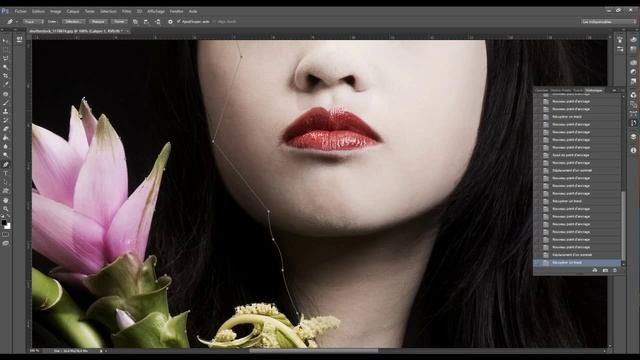Toggle Quick Mask mode

5,234
